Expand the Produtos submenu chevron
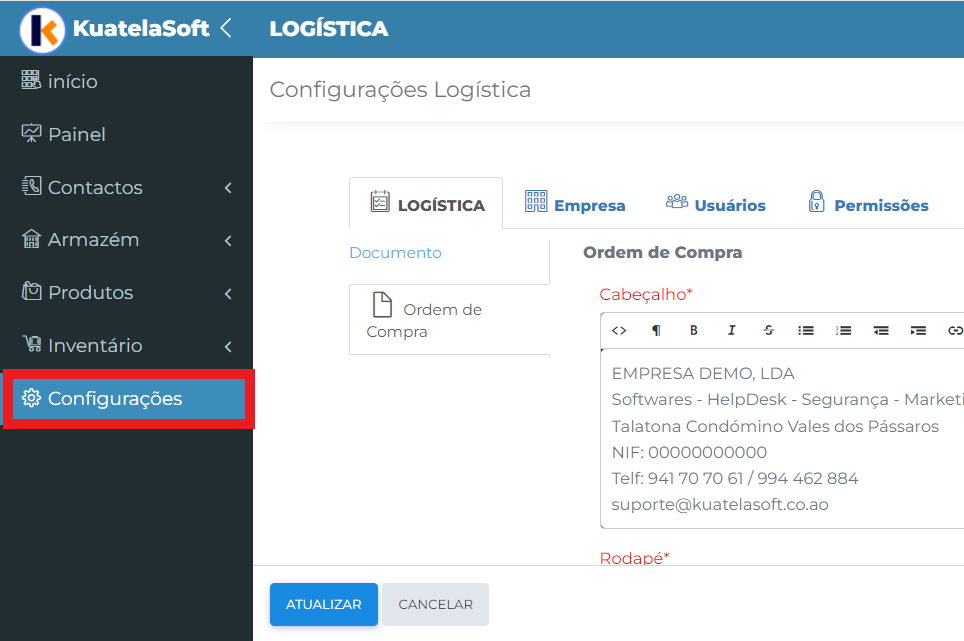Viewport: 964px width, 641px height. pos(228,293)
